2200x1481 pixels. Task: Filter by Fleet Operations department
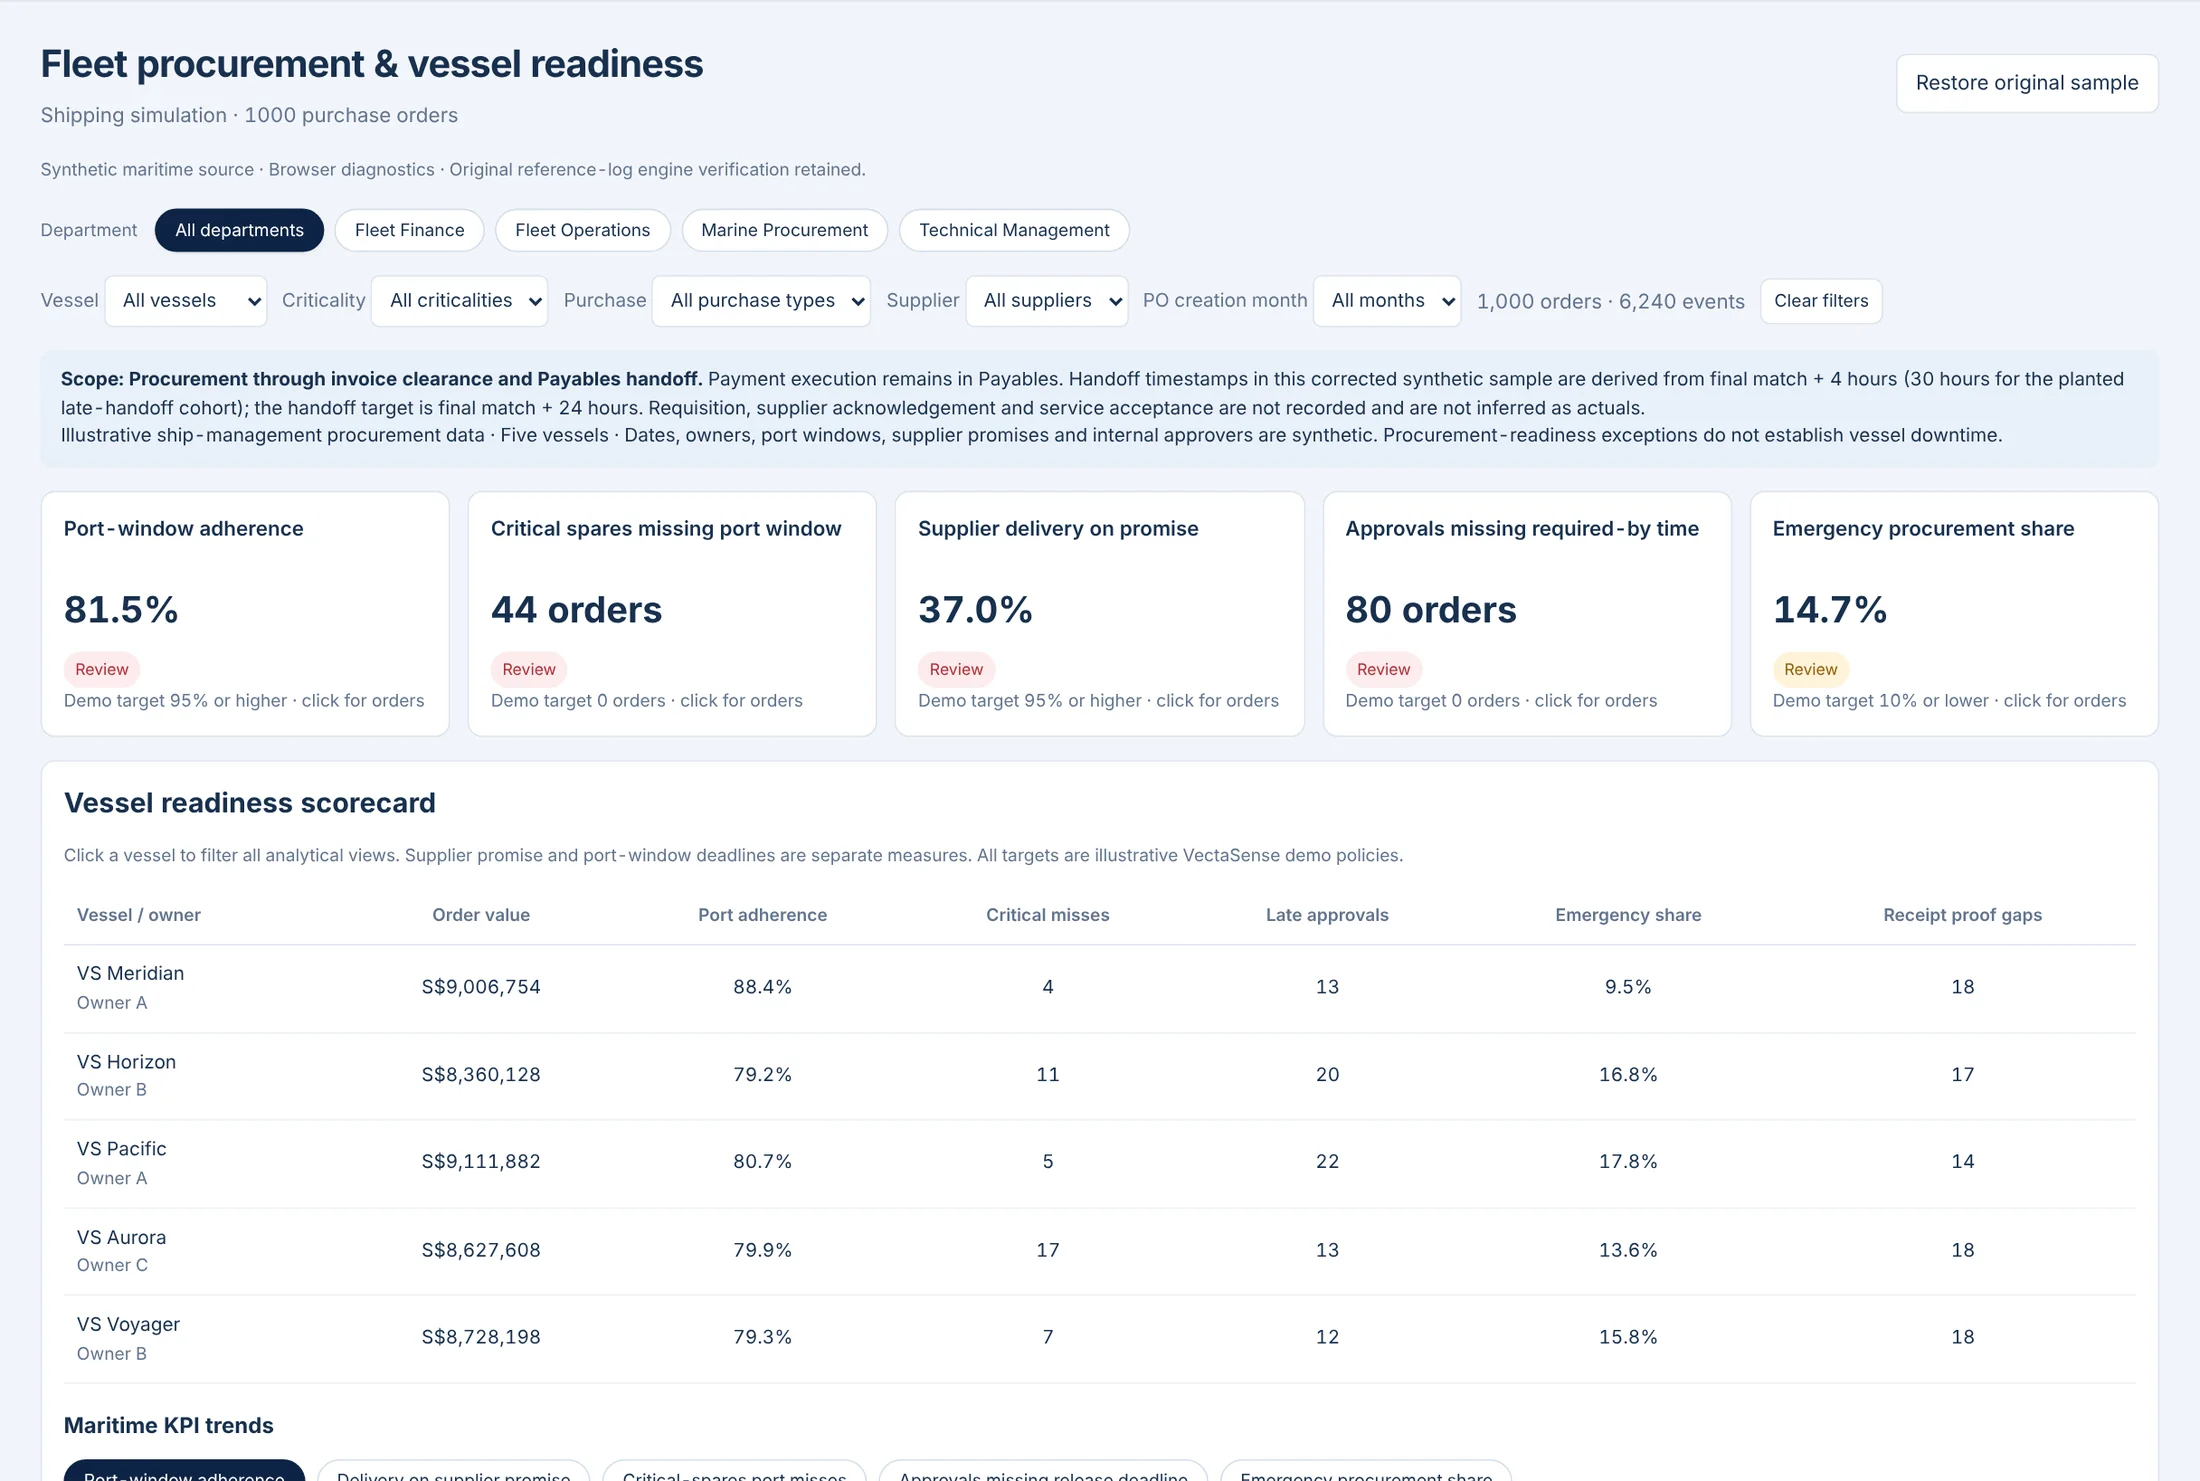click(582, 230)
